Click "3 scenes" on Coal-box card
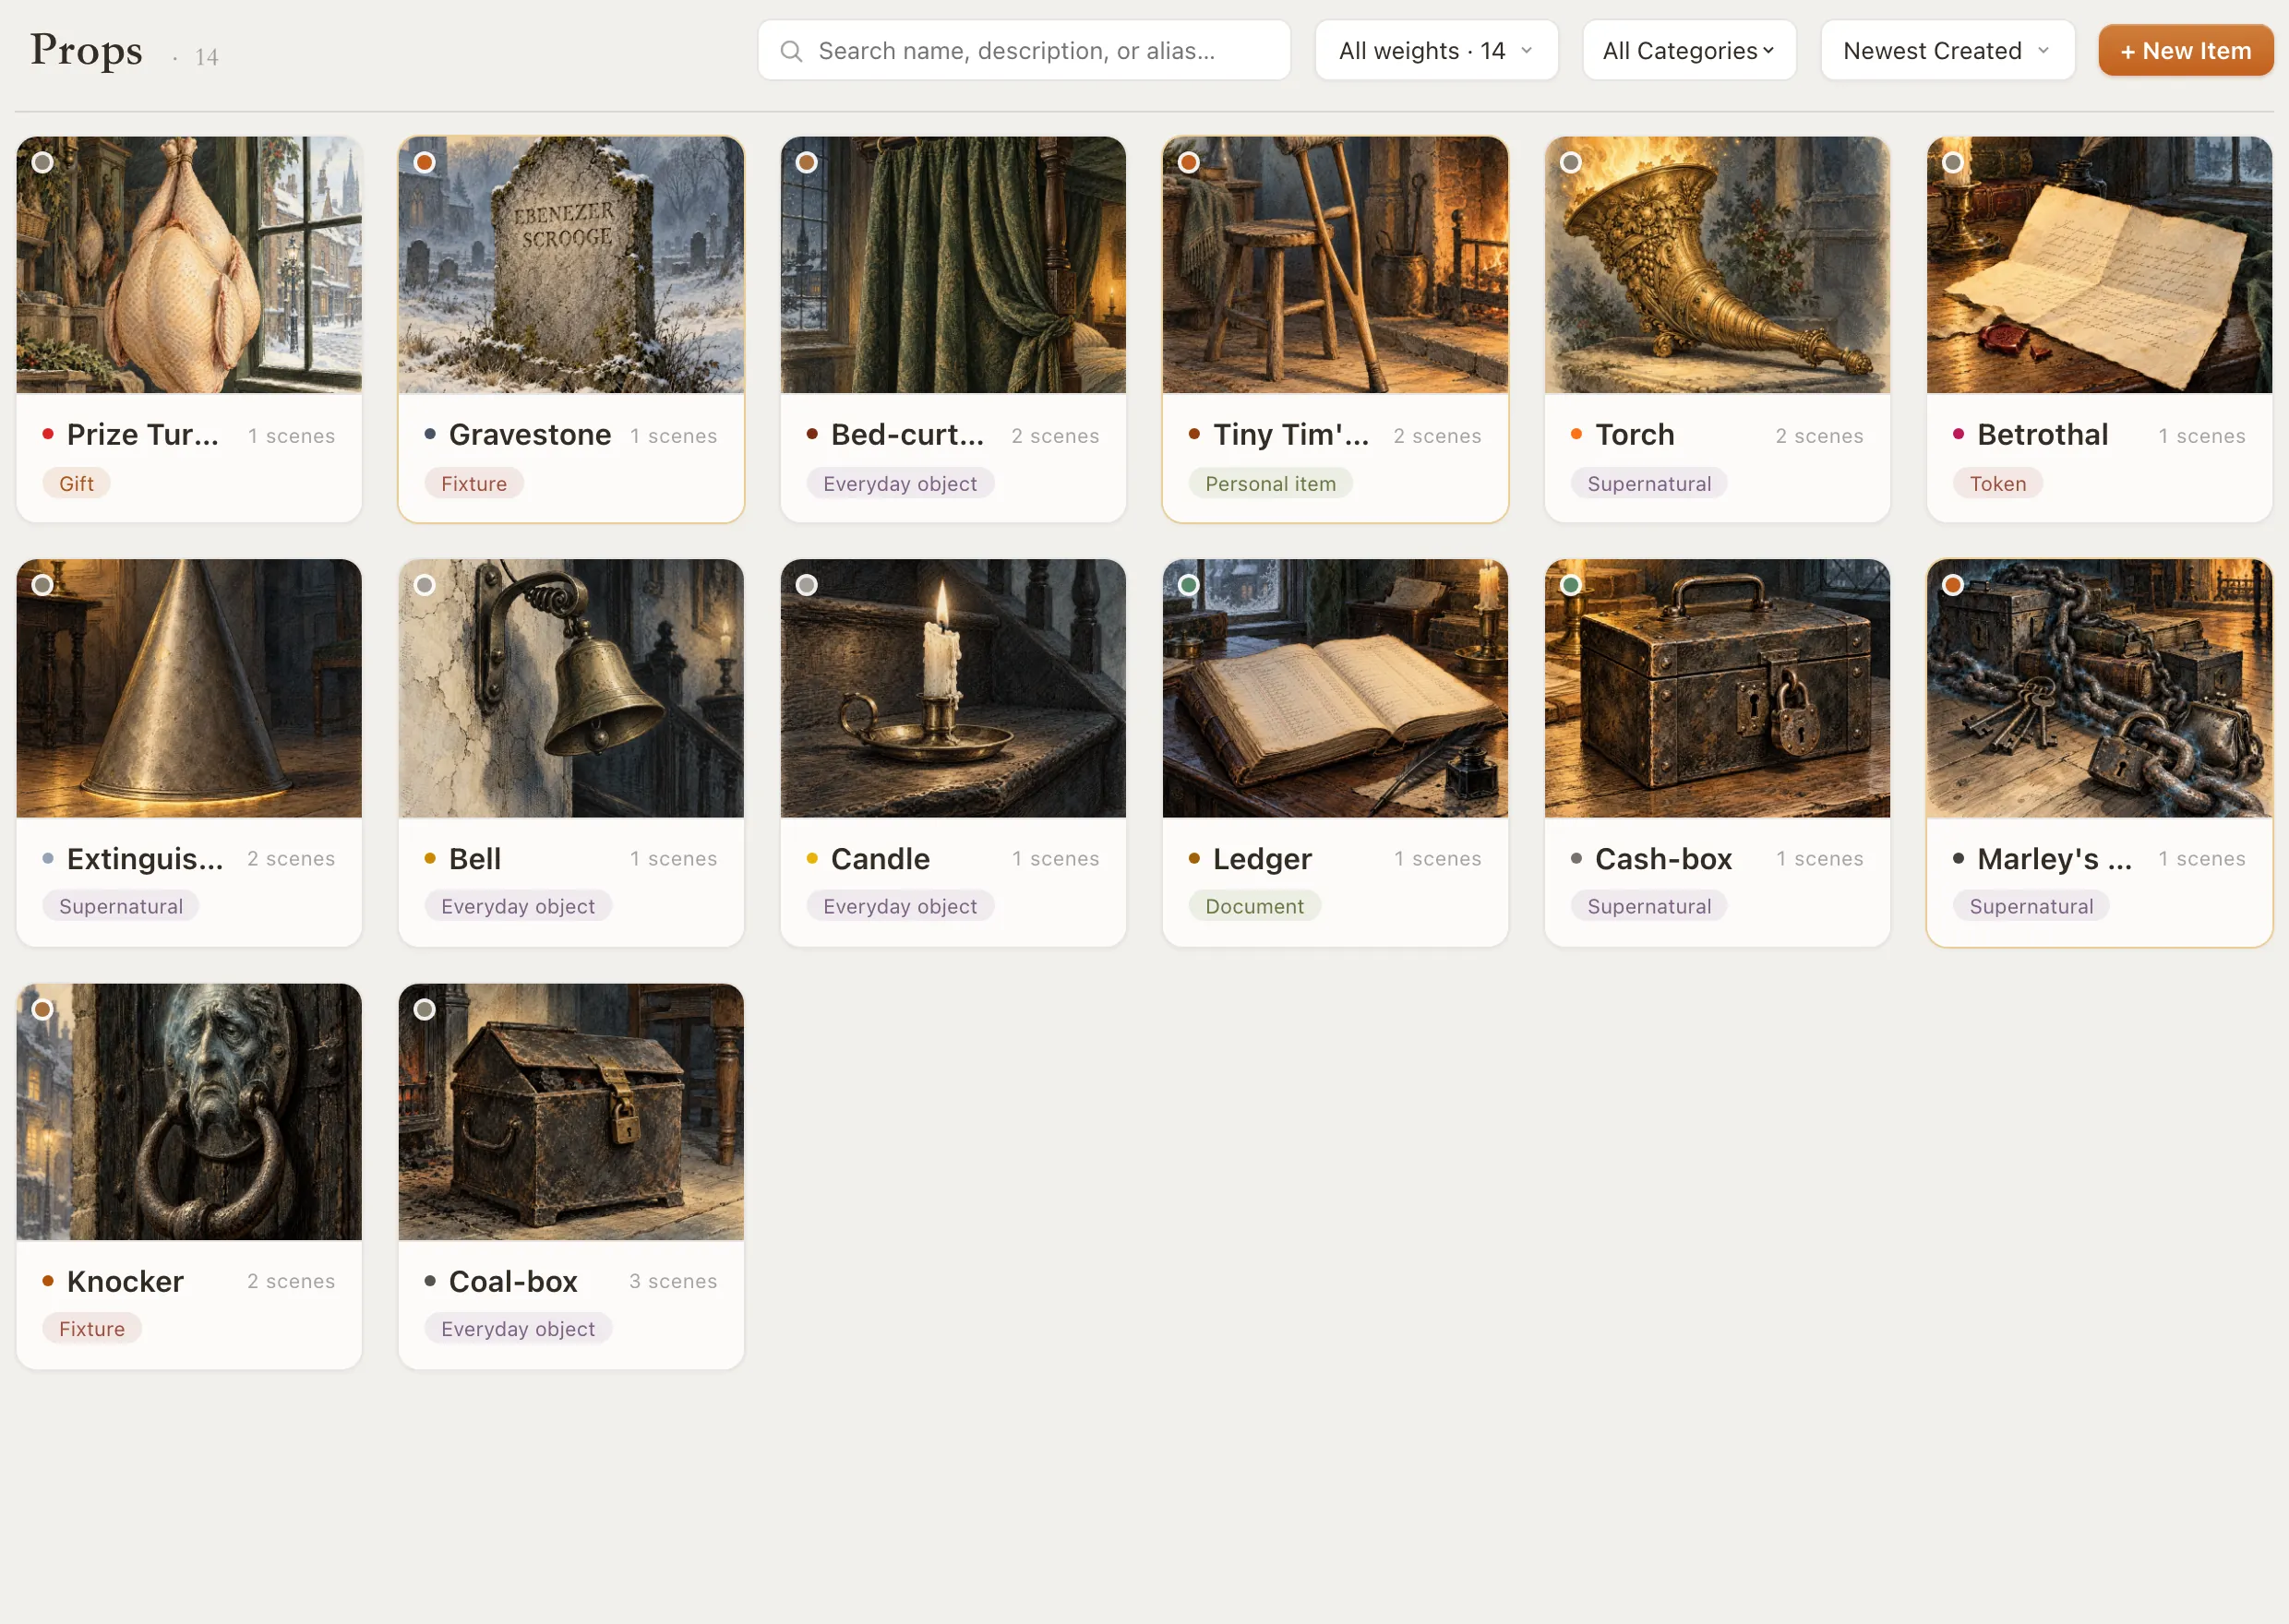This screenshot has width=2289, height=1624. (x=673, y=1281)
